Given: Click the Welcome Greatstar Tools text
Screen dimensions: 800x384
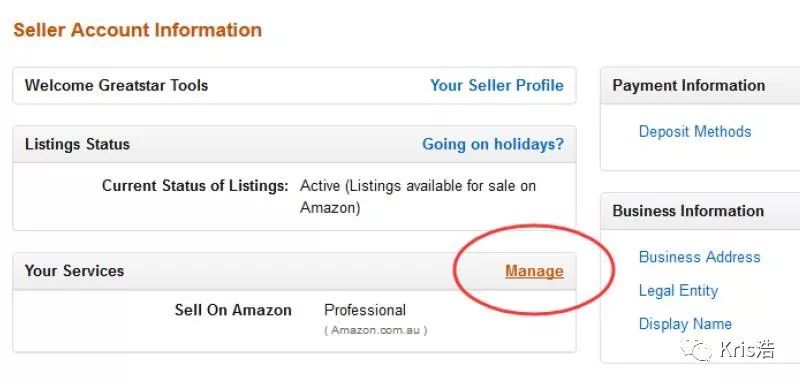Looking at the screenshot, I should [116, 85].
